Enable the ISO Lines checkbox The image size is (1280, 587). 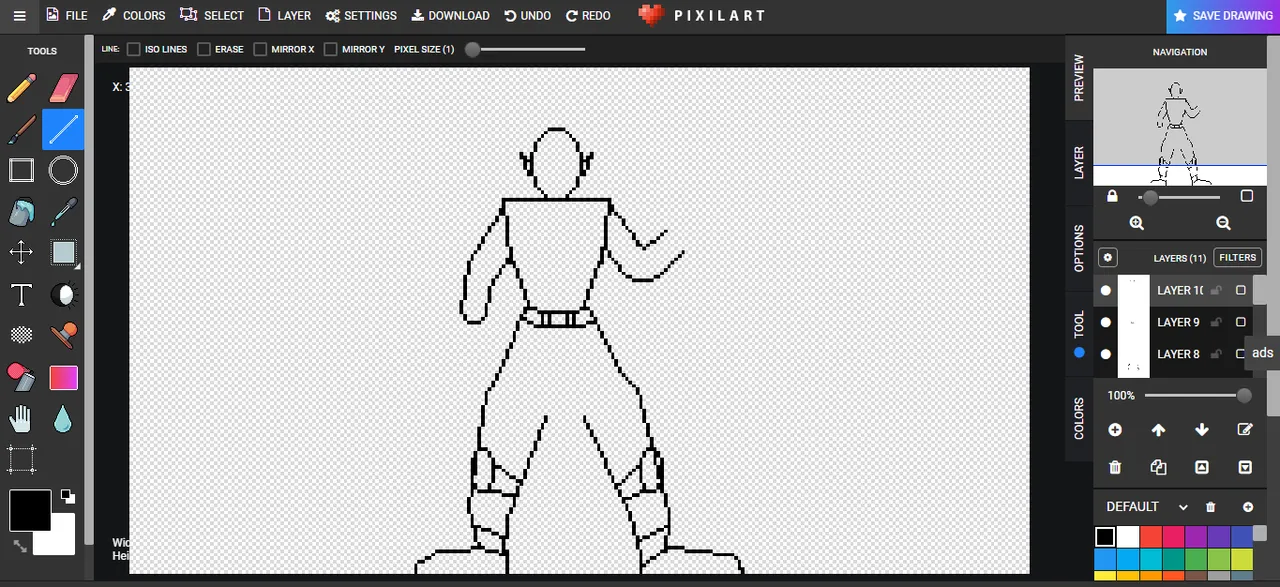point(133,49)
